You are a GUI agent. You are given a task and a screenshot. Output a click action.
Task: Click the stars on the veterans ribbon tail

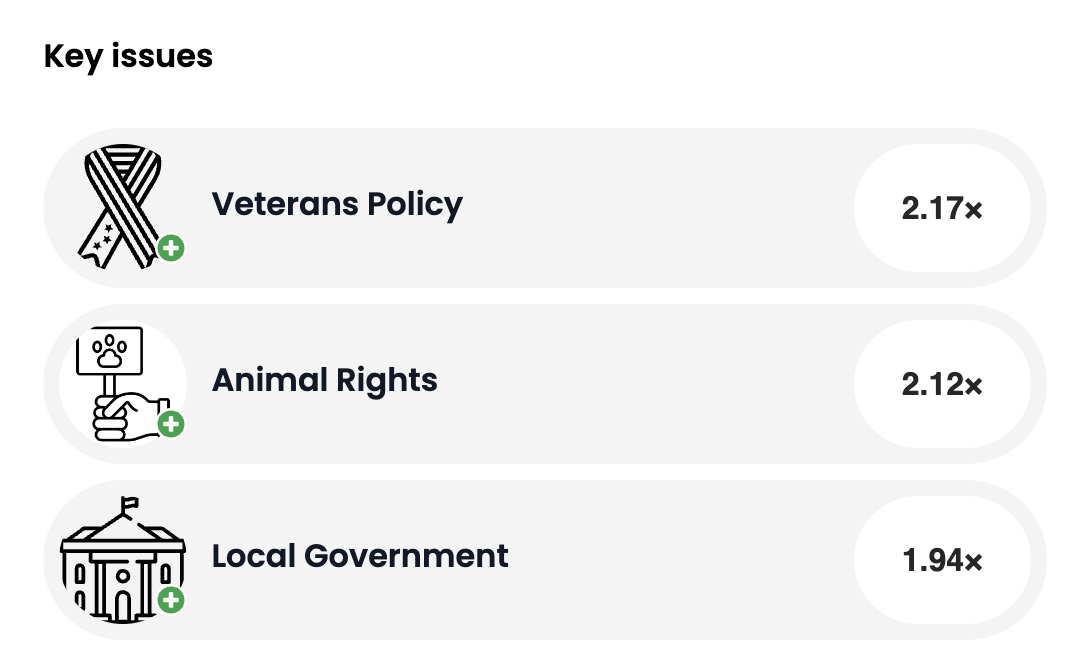tap(103, 236)
